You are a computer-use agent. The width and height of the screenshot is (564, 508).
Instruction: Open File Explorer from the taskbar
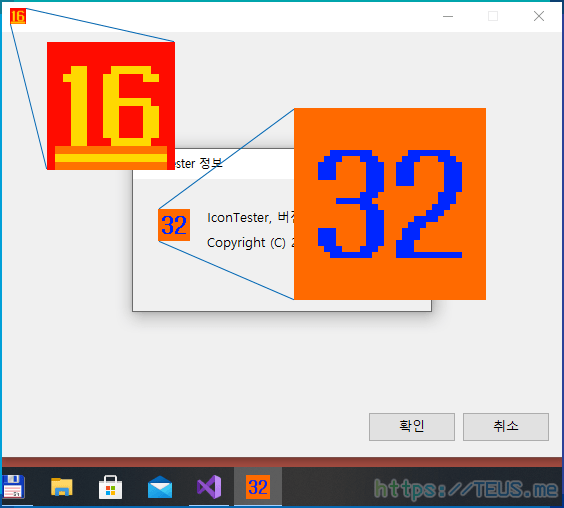pyautogui.click(x=62, y=487)
